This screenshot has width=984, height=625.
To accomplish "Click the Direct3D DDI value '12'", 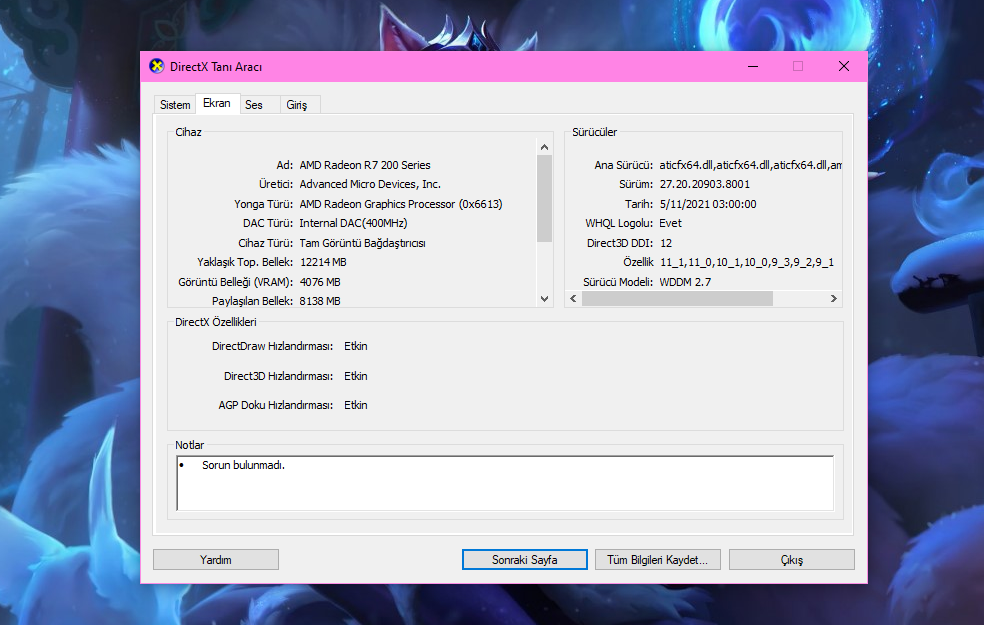I will [666, 243].
